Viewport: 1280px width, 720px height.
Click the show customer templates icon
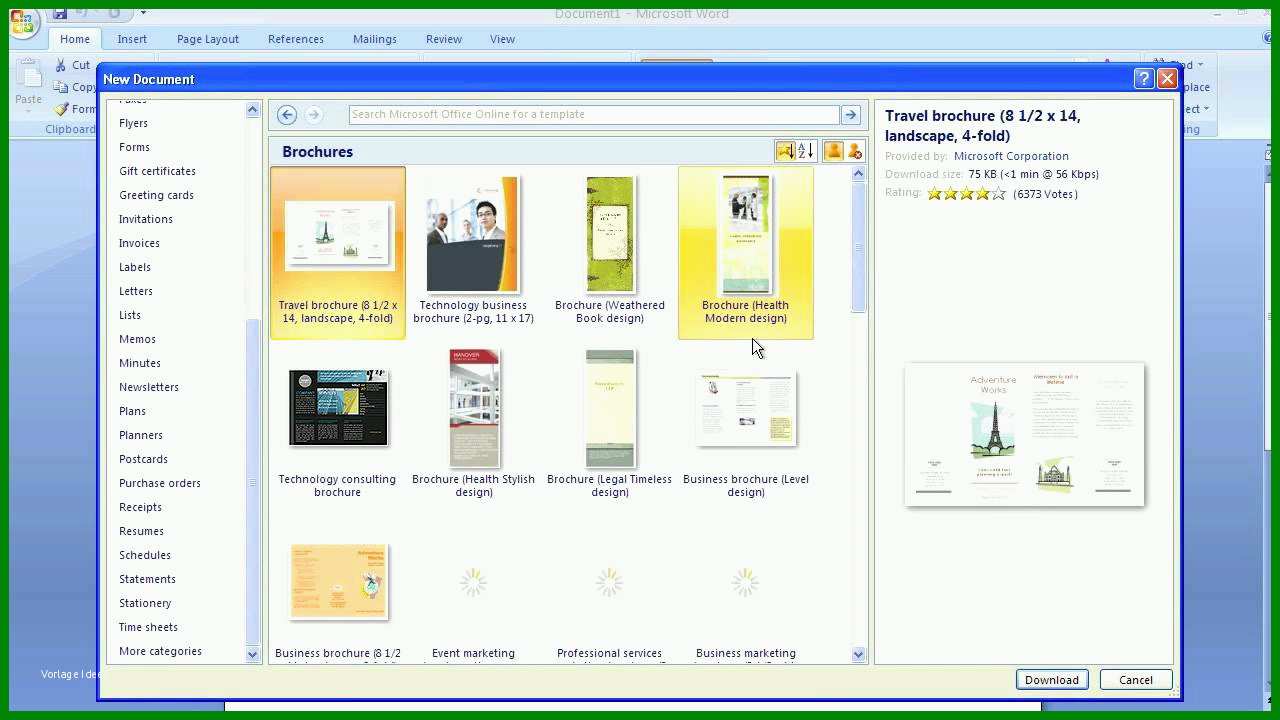833,151
